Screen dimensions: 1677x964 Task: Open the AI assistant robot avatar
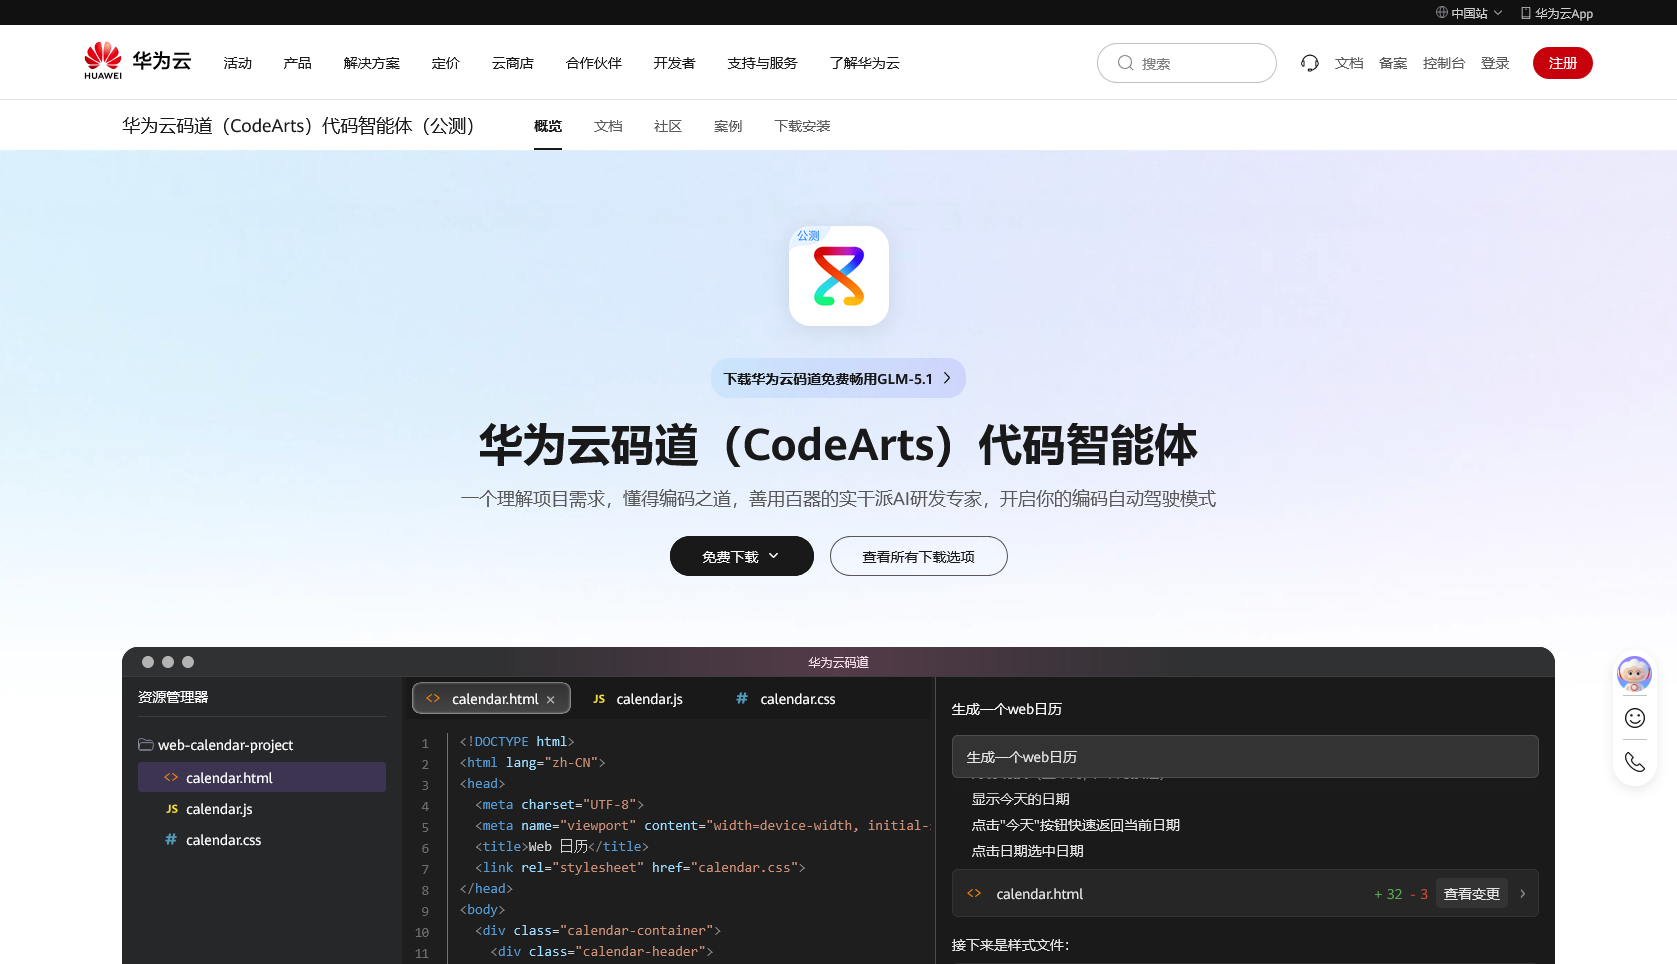pos(1634,674)
